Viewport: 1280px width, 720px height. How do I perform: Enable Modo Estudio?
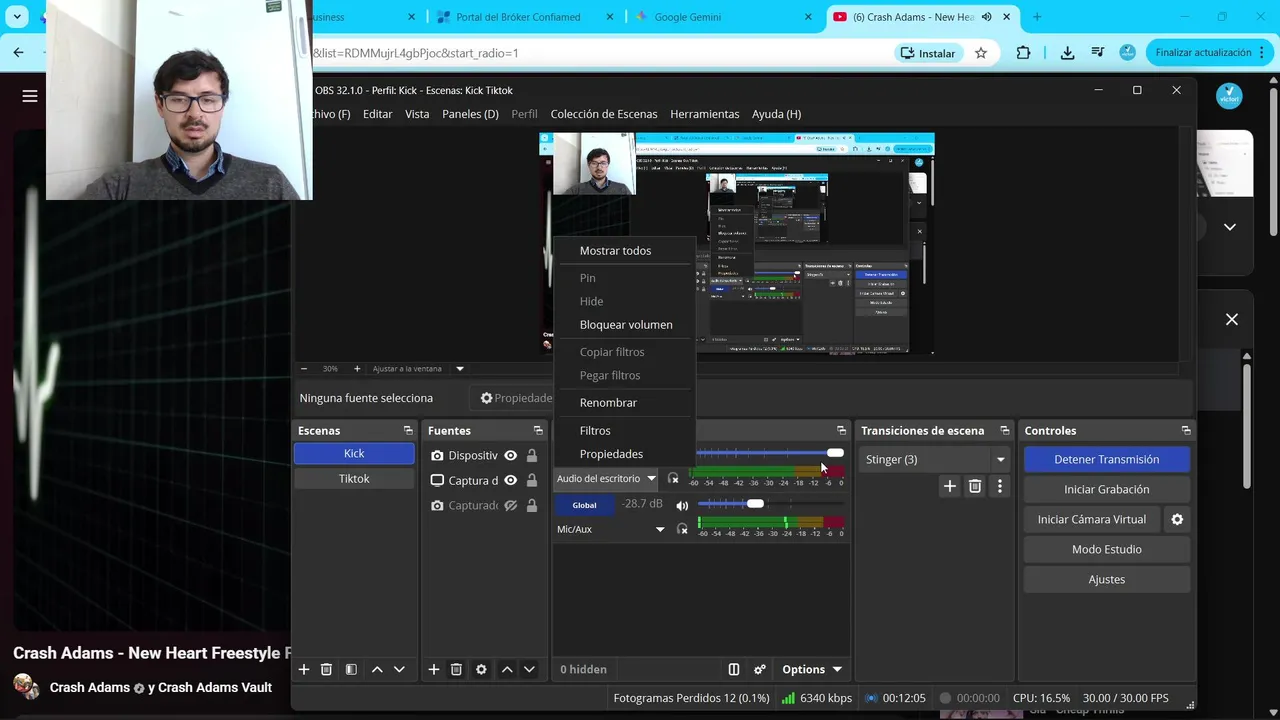click(1106, 549)
